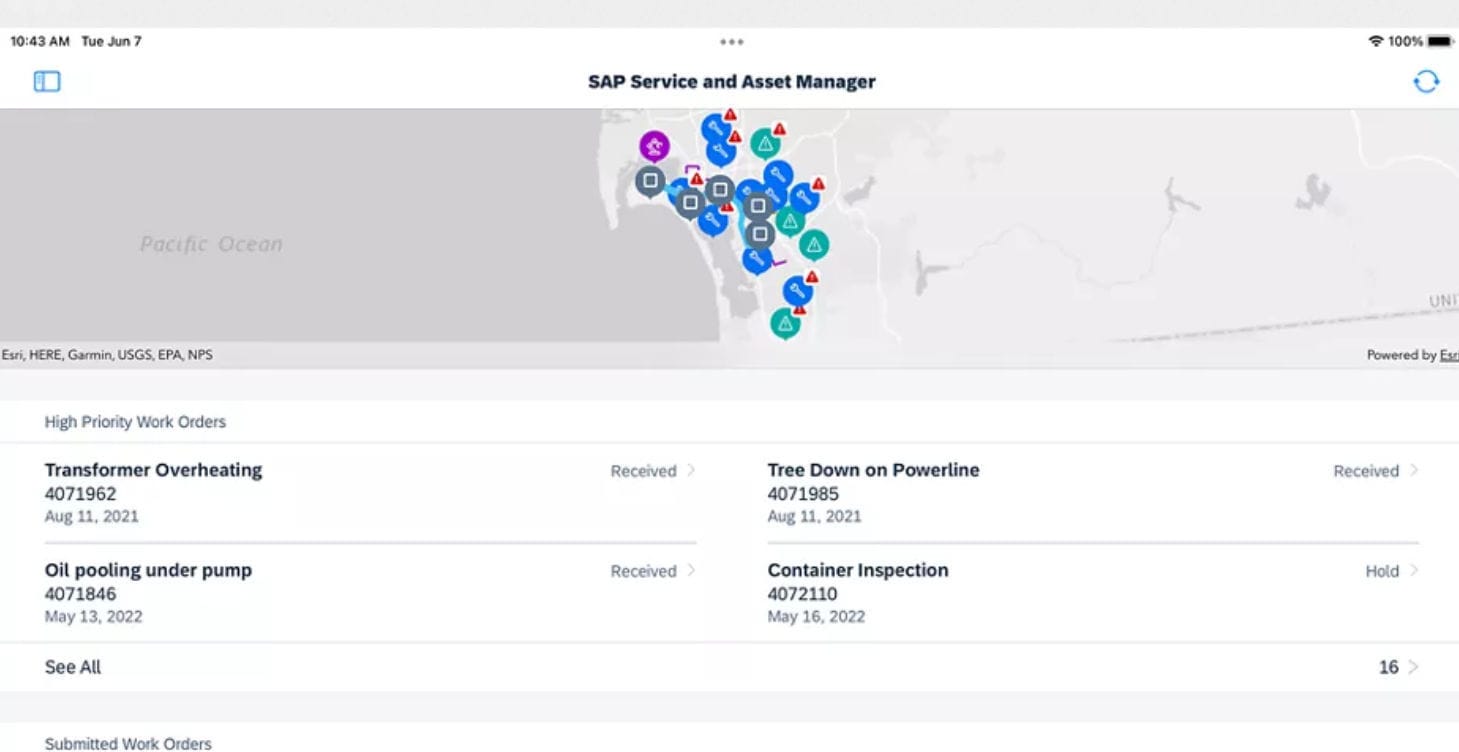This screenshot has height=752, width=1459.
Task: Tap the sync refresh icon
Action: [1426, 81]
